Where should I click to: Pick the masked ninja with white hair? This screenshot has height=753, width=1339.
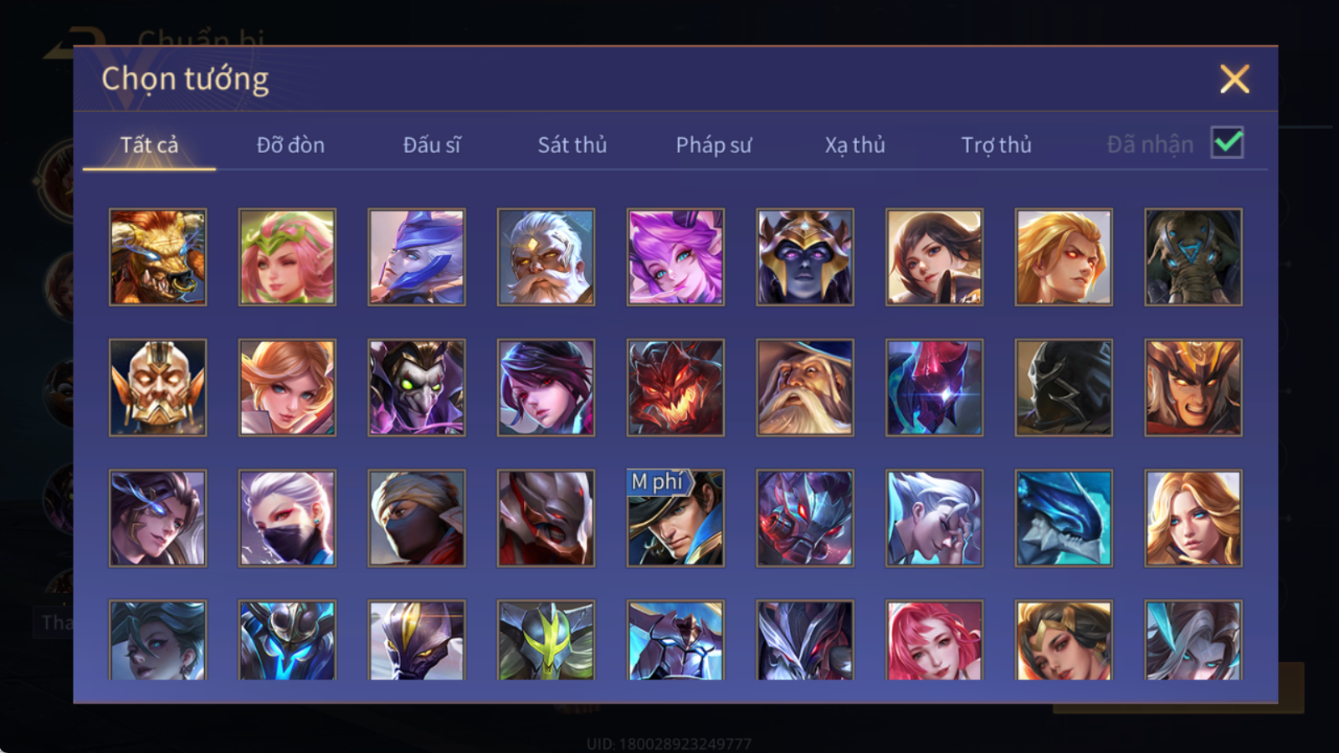287,519
